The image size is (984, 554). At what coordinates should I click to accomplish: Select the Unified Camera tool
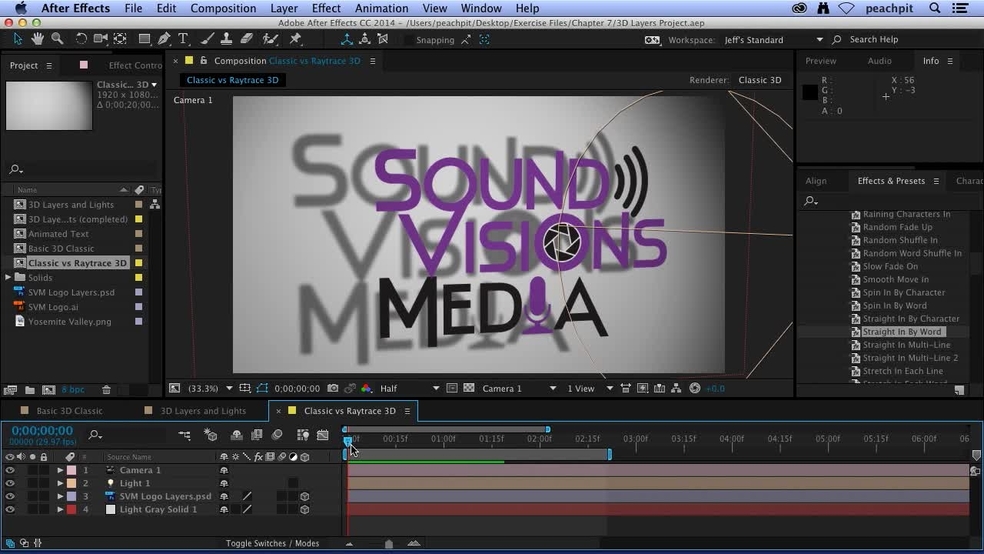[100, 39]
